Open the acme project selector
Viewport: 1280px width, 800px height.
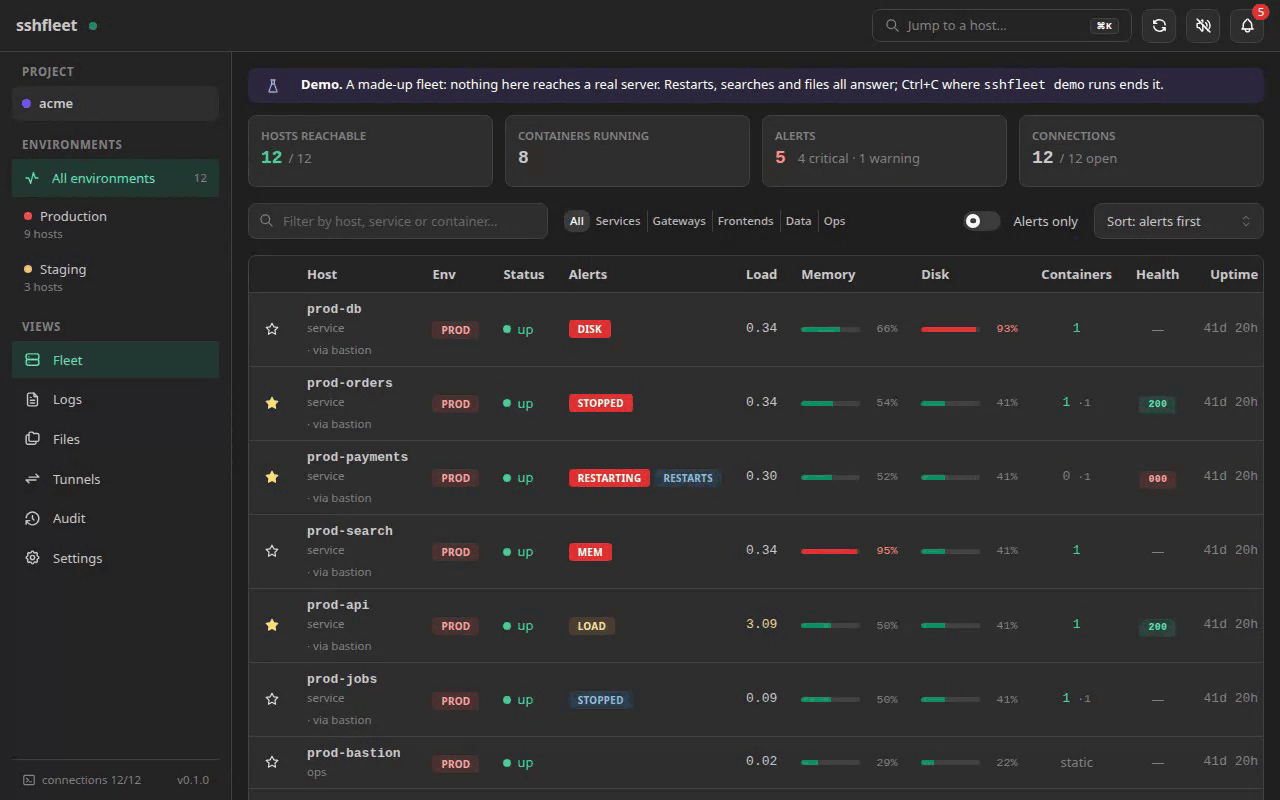coord(115,103)
